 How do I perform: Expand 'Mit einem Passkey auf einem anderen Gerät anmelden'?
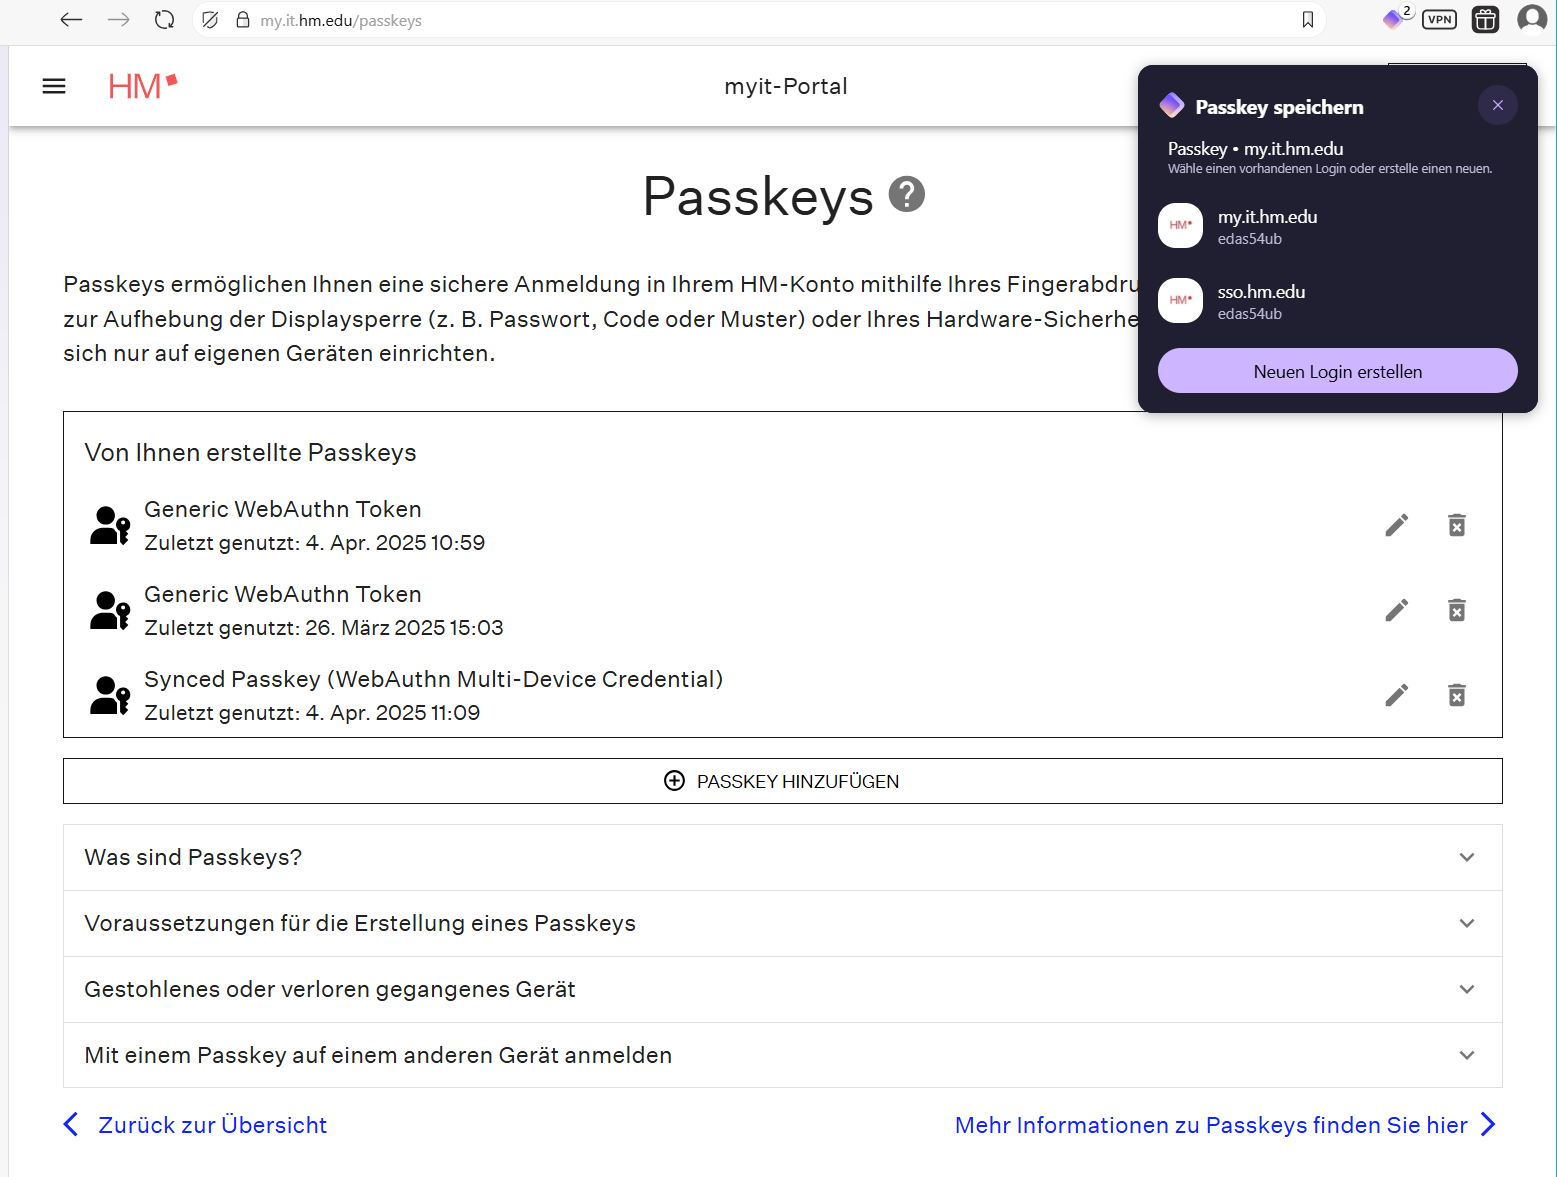click(x=782, y=1055)
